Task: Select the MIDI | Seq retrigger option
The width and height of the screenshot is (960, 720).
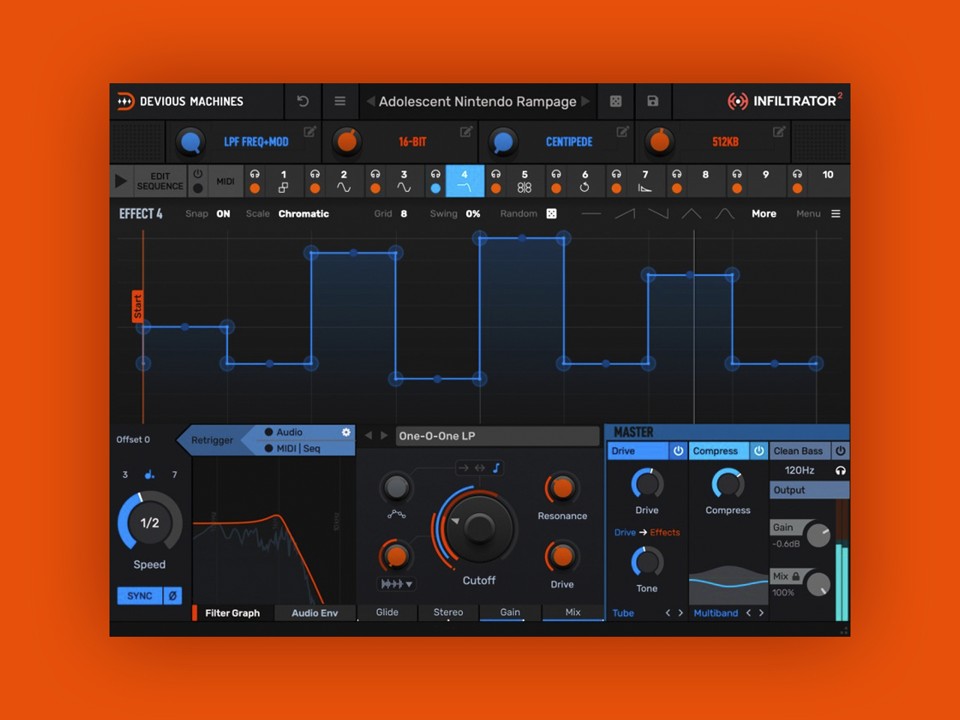Action: coord(293,449)
